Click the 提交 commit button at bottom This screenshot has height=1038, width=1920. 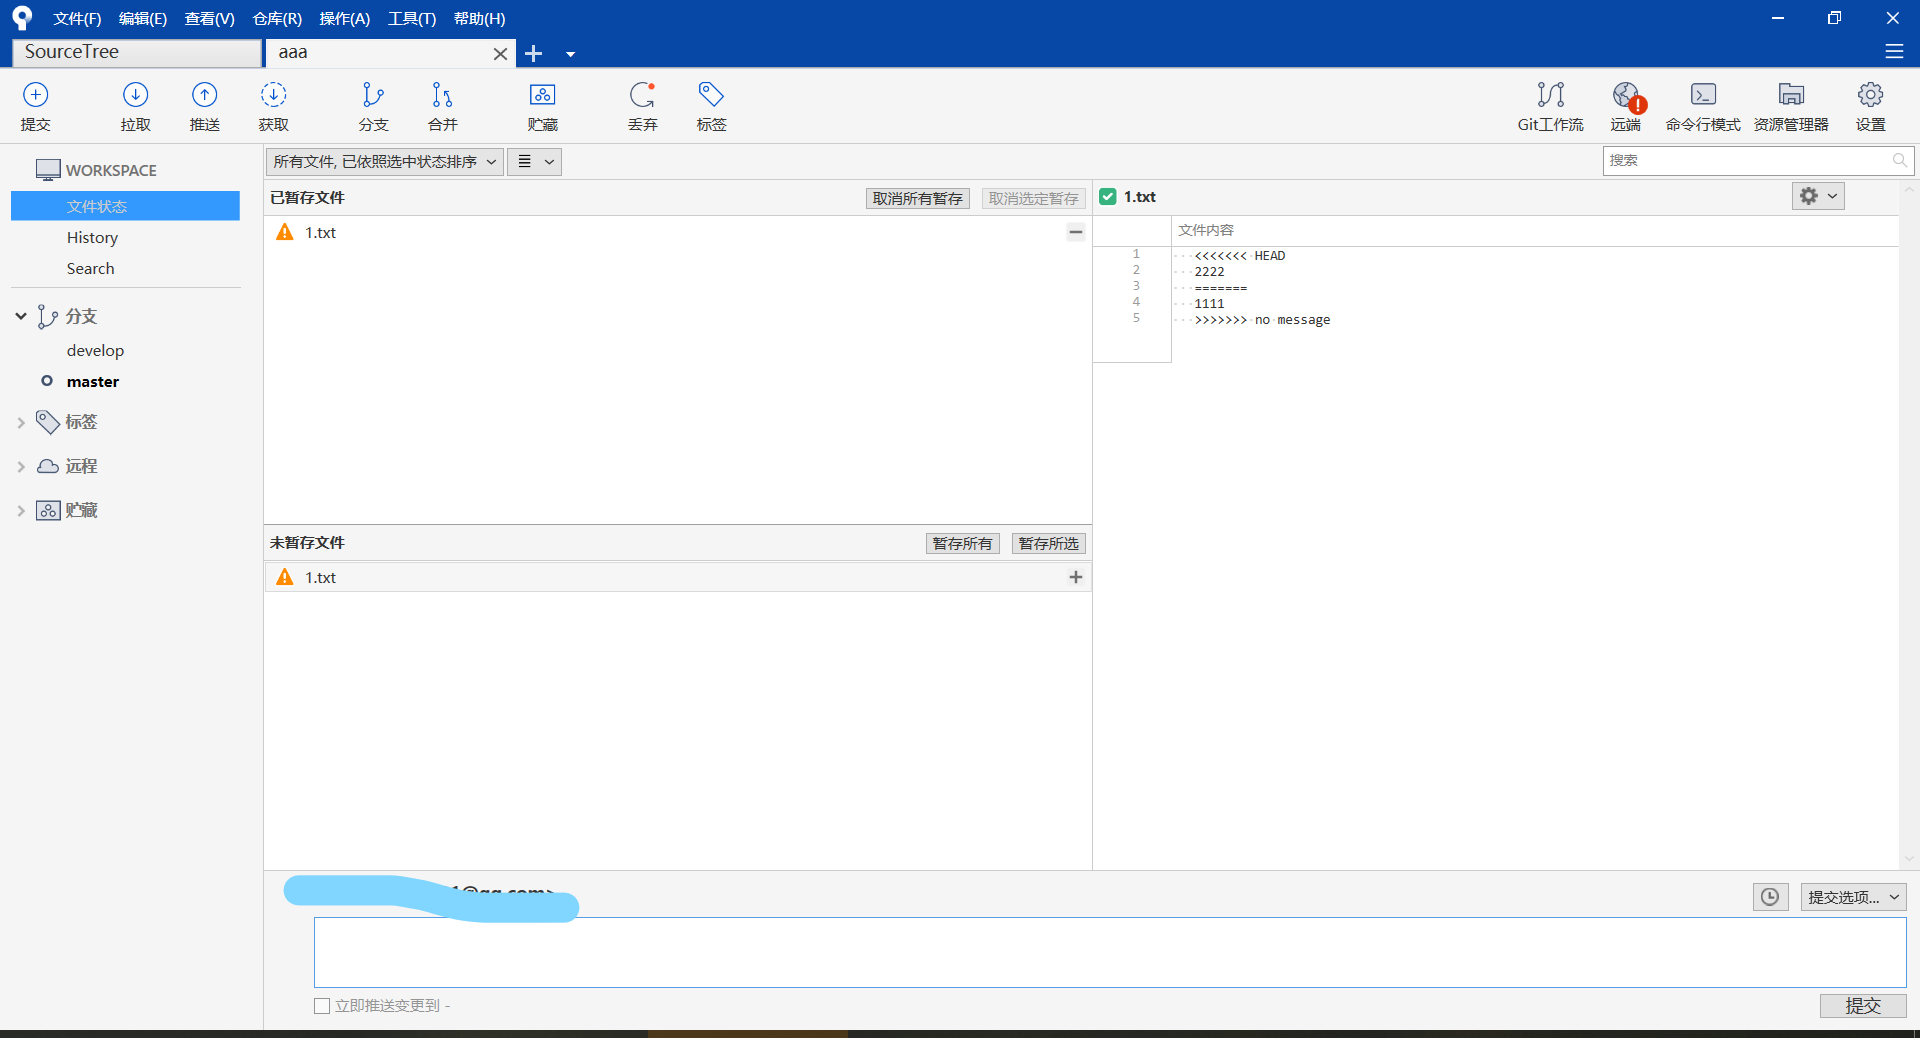[1863, 1006]
